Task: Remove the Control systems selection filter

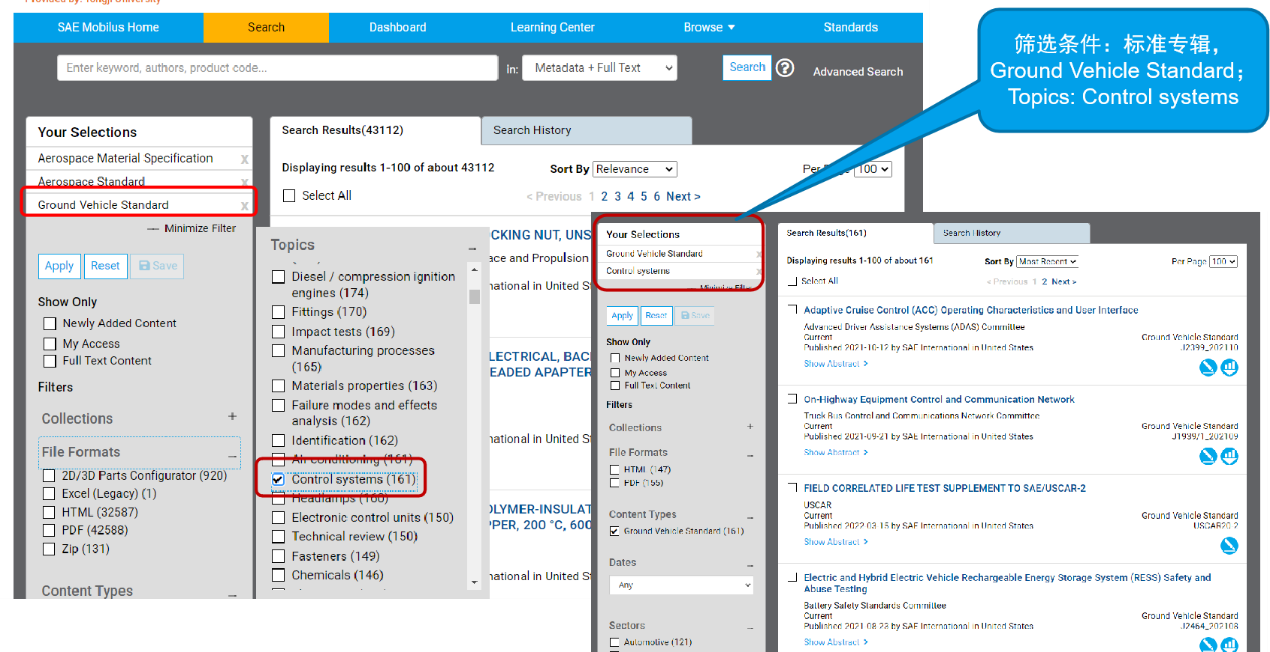Action: click(759, 271)
